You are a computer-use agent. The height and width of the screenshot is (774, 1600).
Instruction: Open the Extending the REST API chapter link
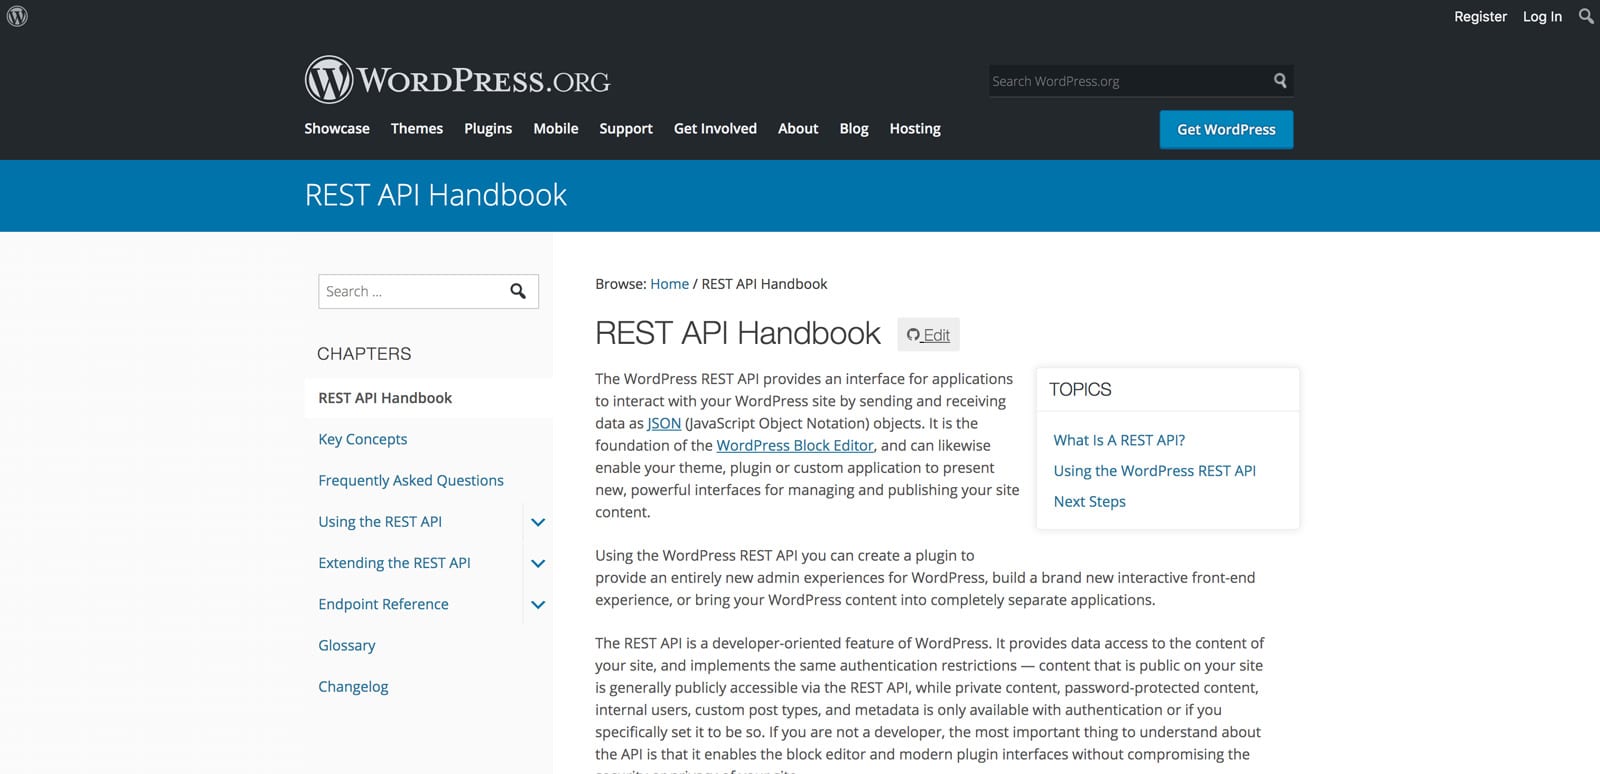click(394, 563)
